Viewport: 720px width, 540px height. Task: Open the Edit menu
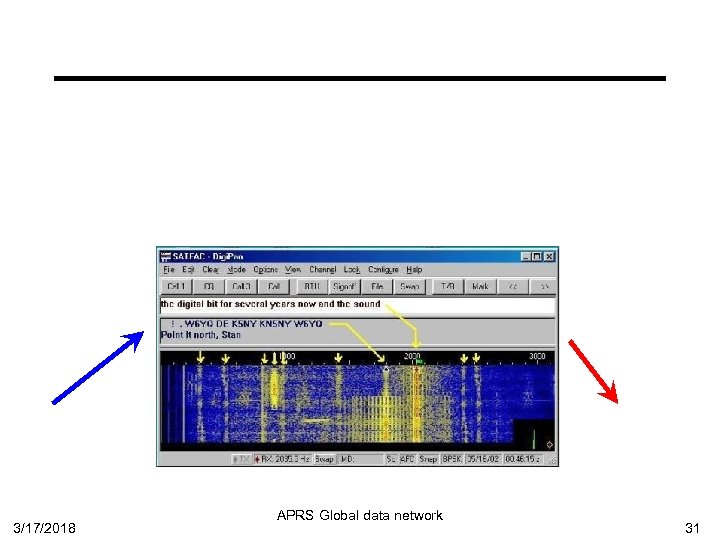click(188, 270)
